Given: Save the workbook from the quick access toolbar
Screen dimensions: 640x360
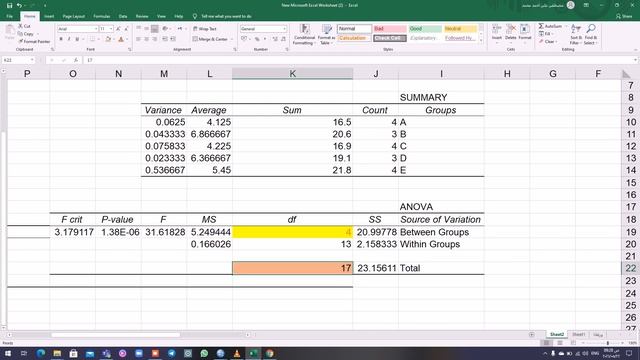Looking at the screenshot, I should click(x=9, y=5).
